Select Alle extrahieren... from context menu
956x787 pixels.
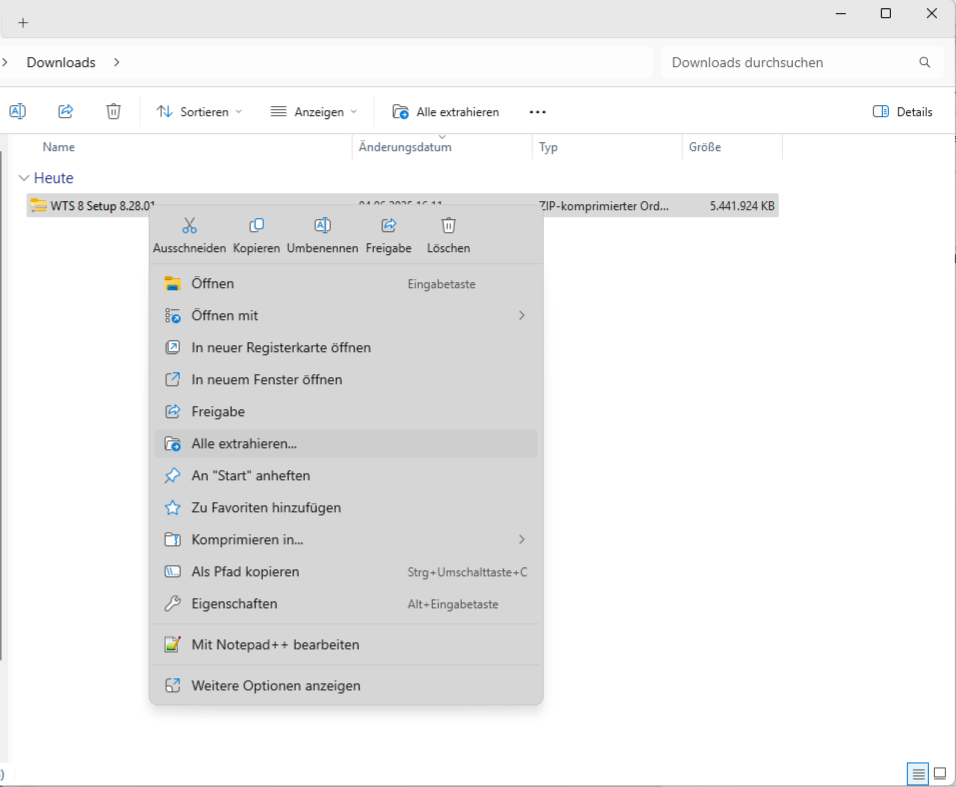point(345,444)
